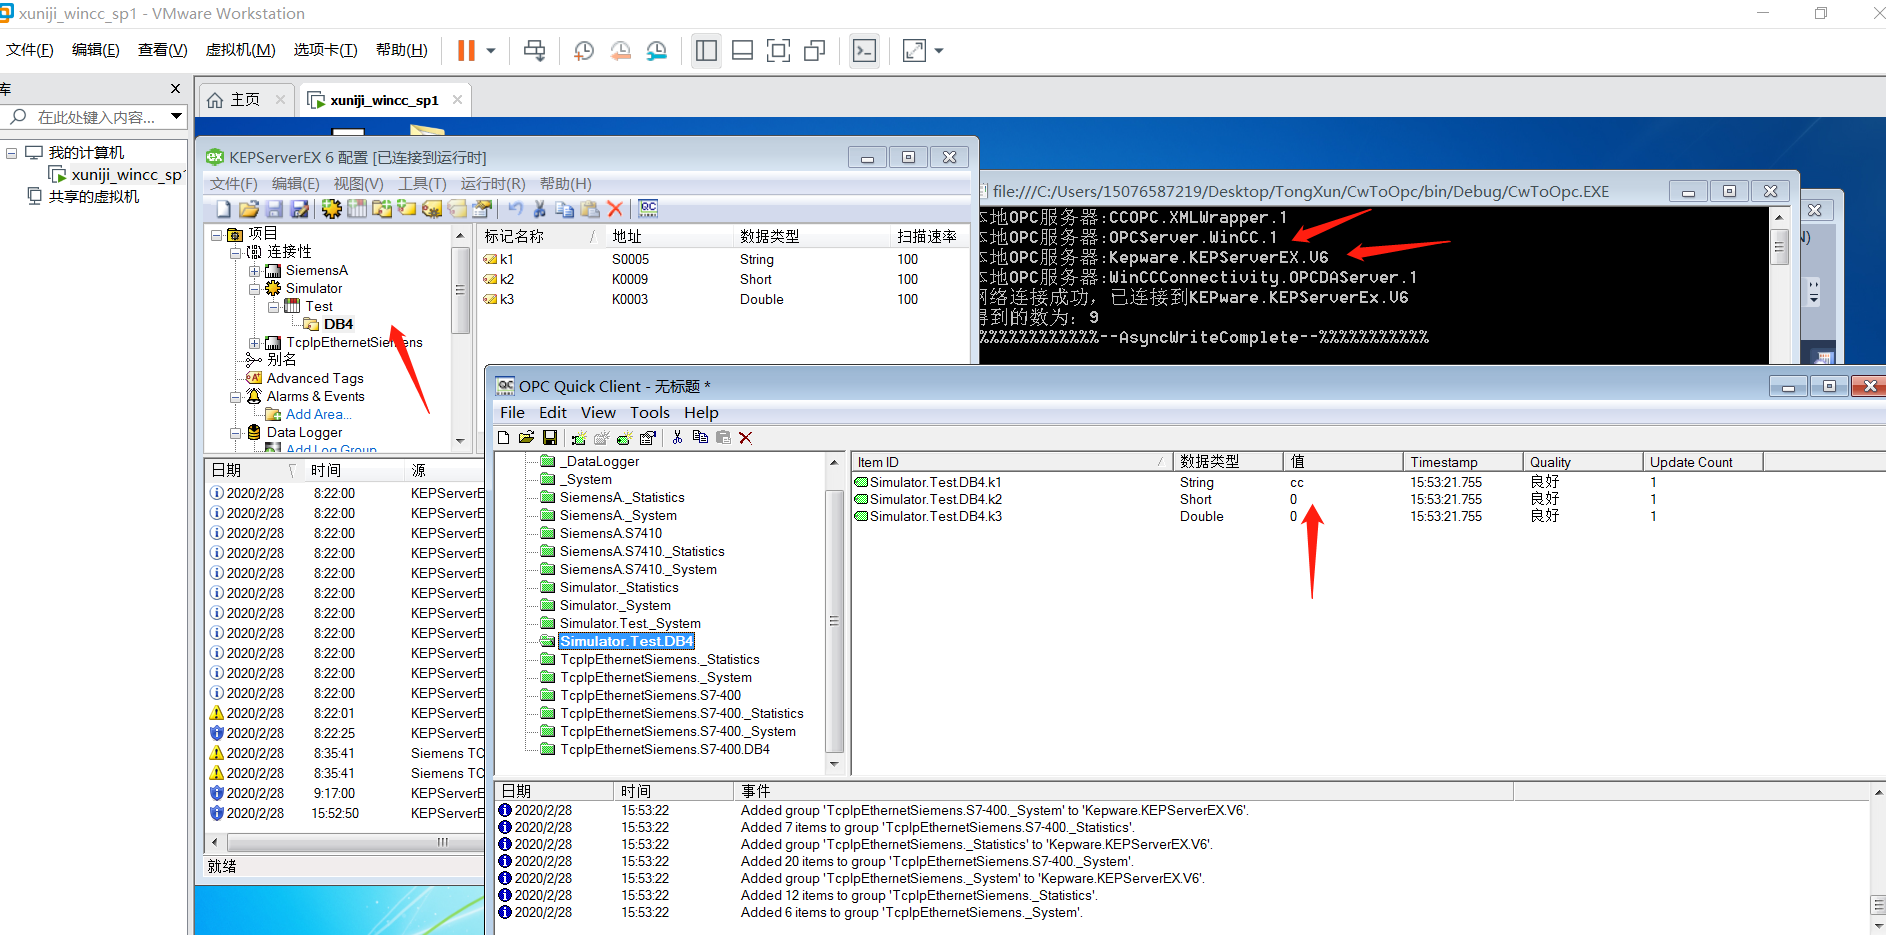Viewport: 1886px width, 935px height.
Task: Collapse the Data Logger tree node
Action: pos(236,433)
